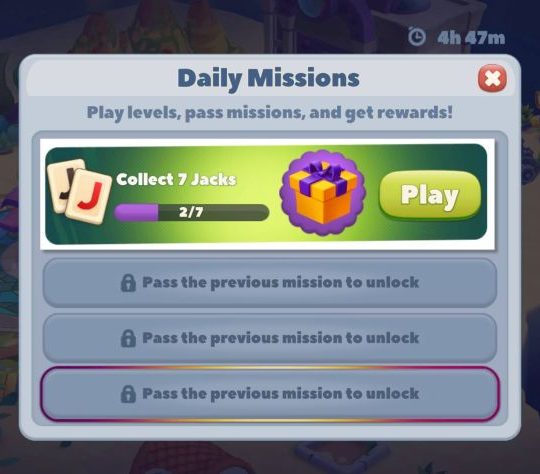540x474 pixels.
Task: Tap the 'Play levels, pass missions' subtitle
Action: click(269, 113)
